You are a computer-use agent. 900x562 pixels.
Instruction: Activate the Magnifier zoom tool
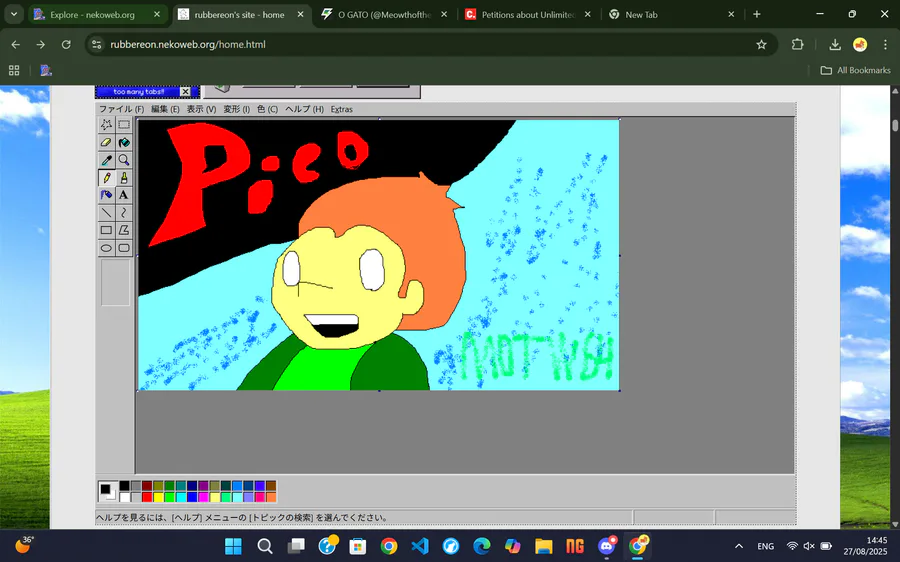(124, 160)
